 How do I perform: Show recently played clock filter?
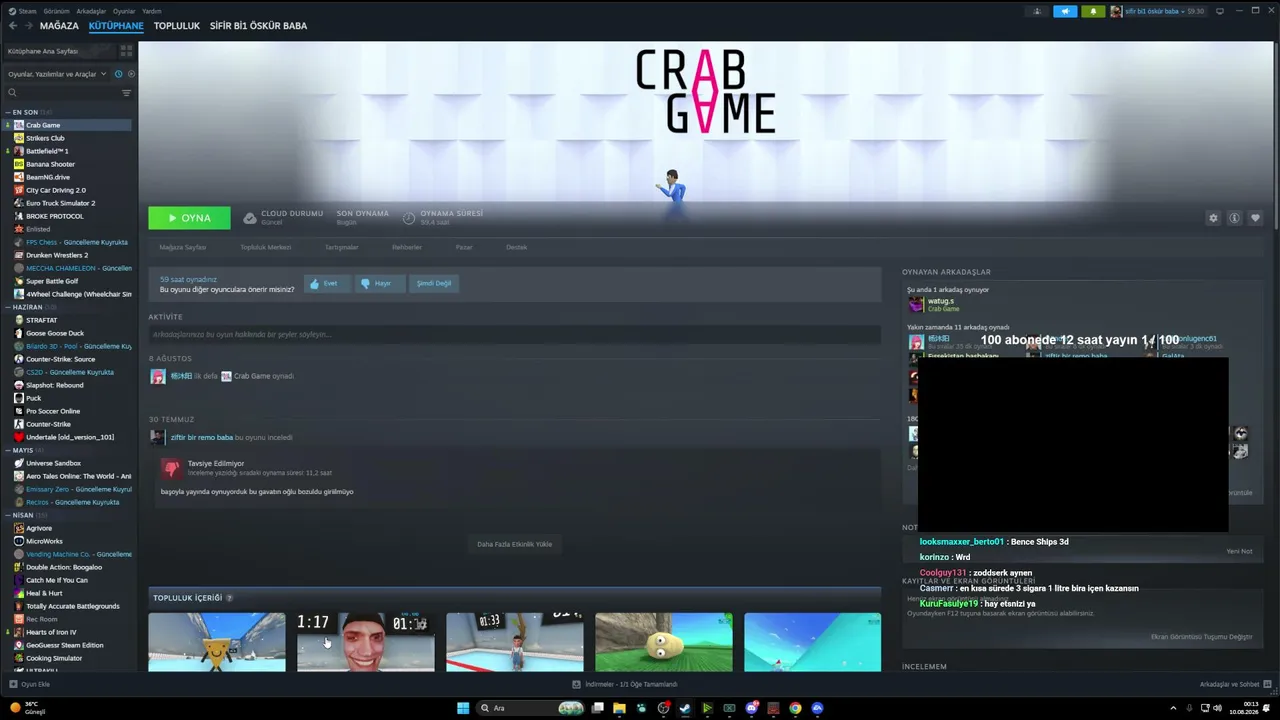click(x=118, y=74)
